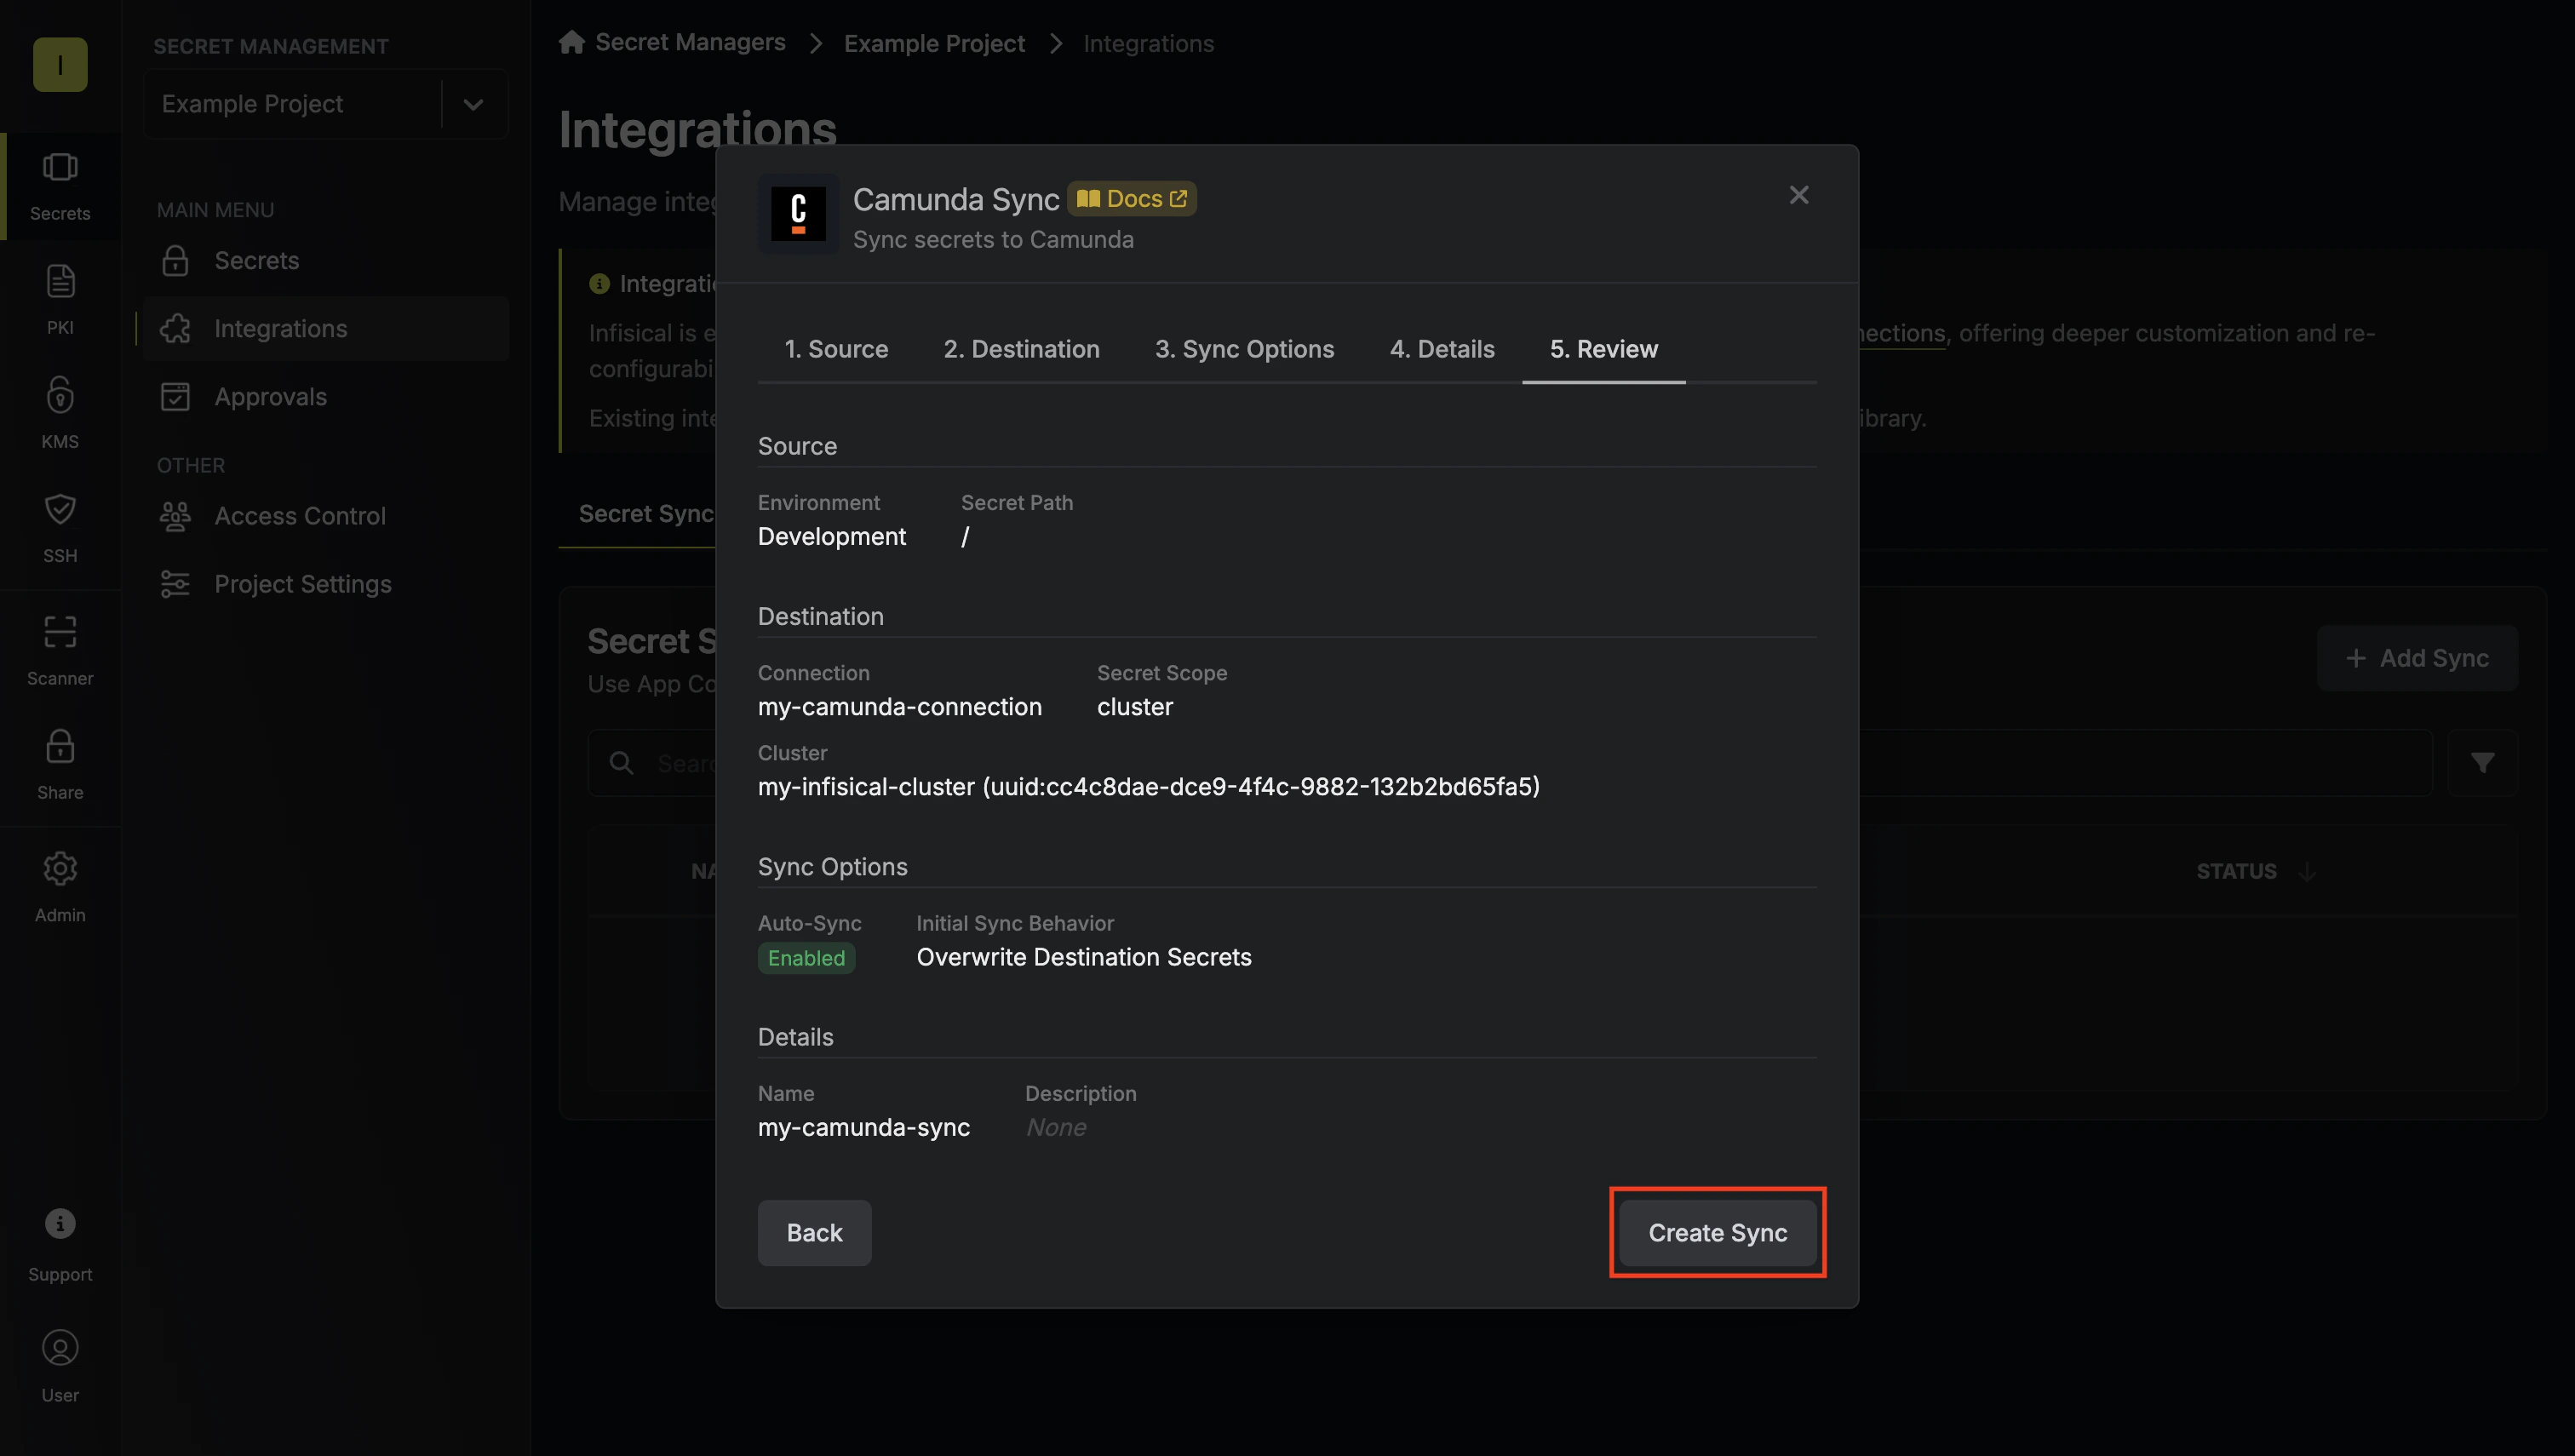Click the organization avatar icon
This screenshot has width=2575, height=1456.
(60, 64)
